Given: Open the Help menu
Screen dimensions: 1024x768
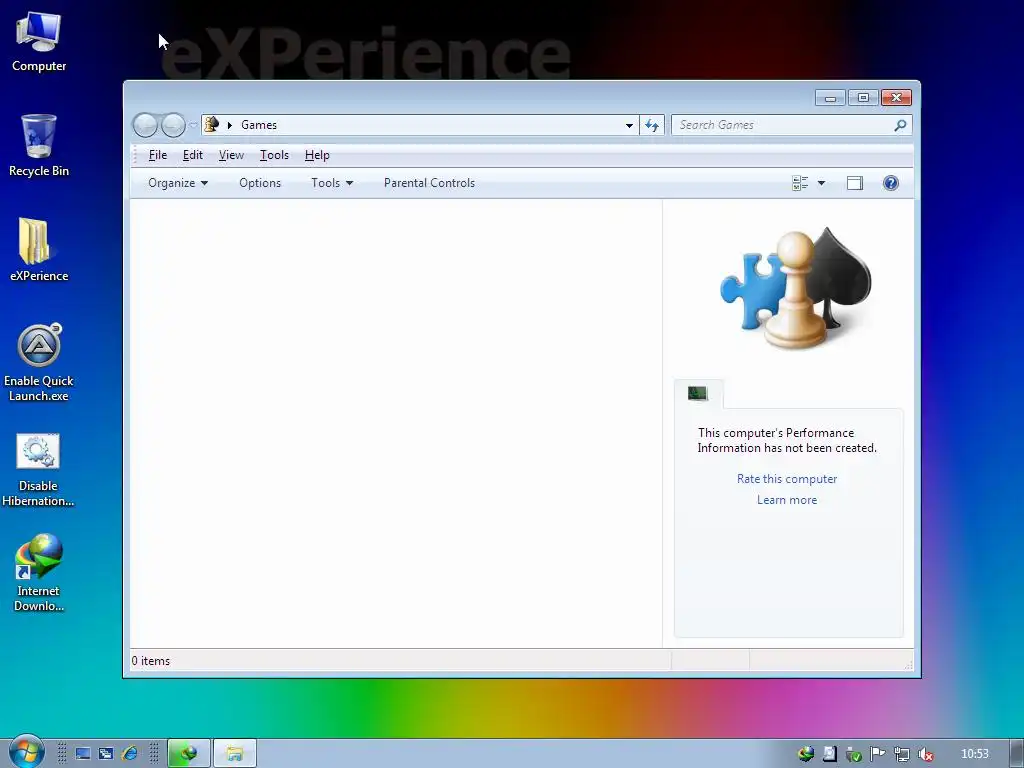Looking at the screenshot, I should [x=317, y=155].
